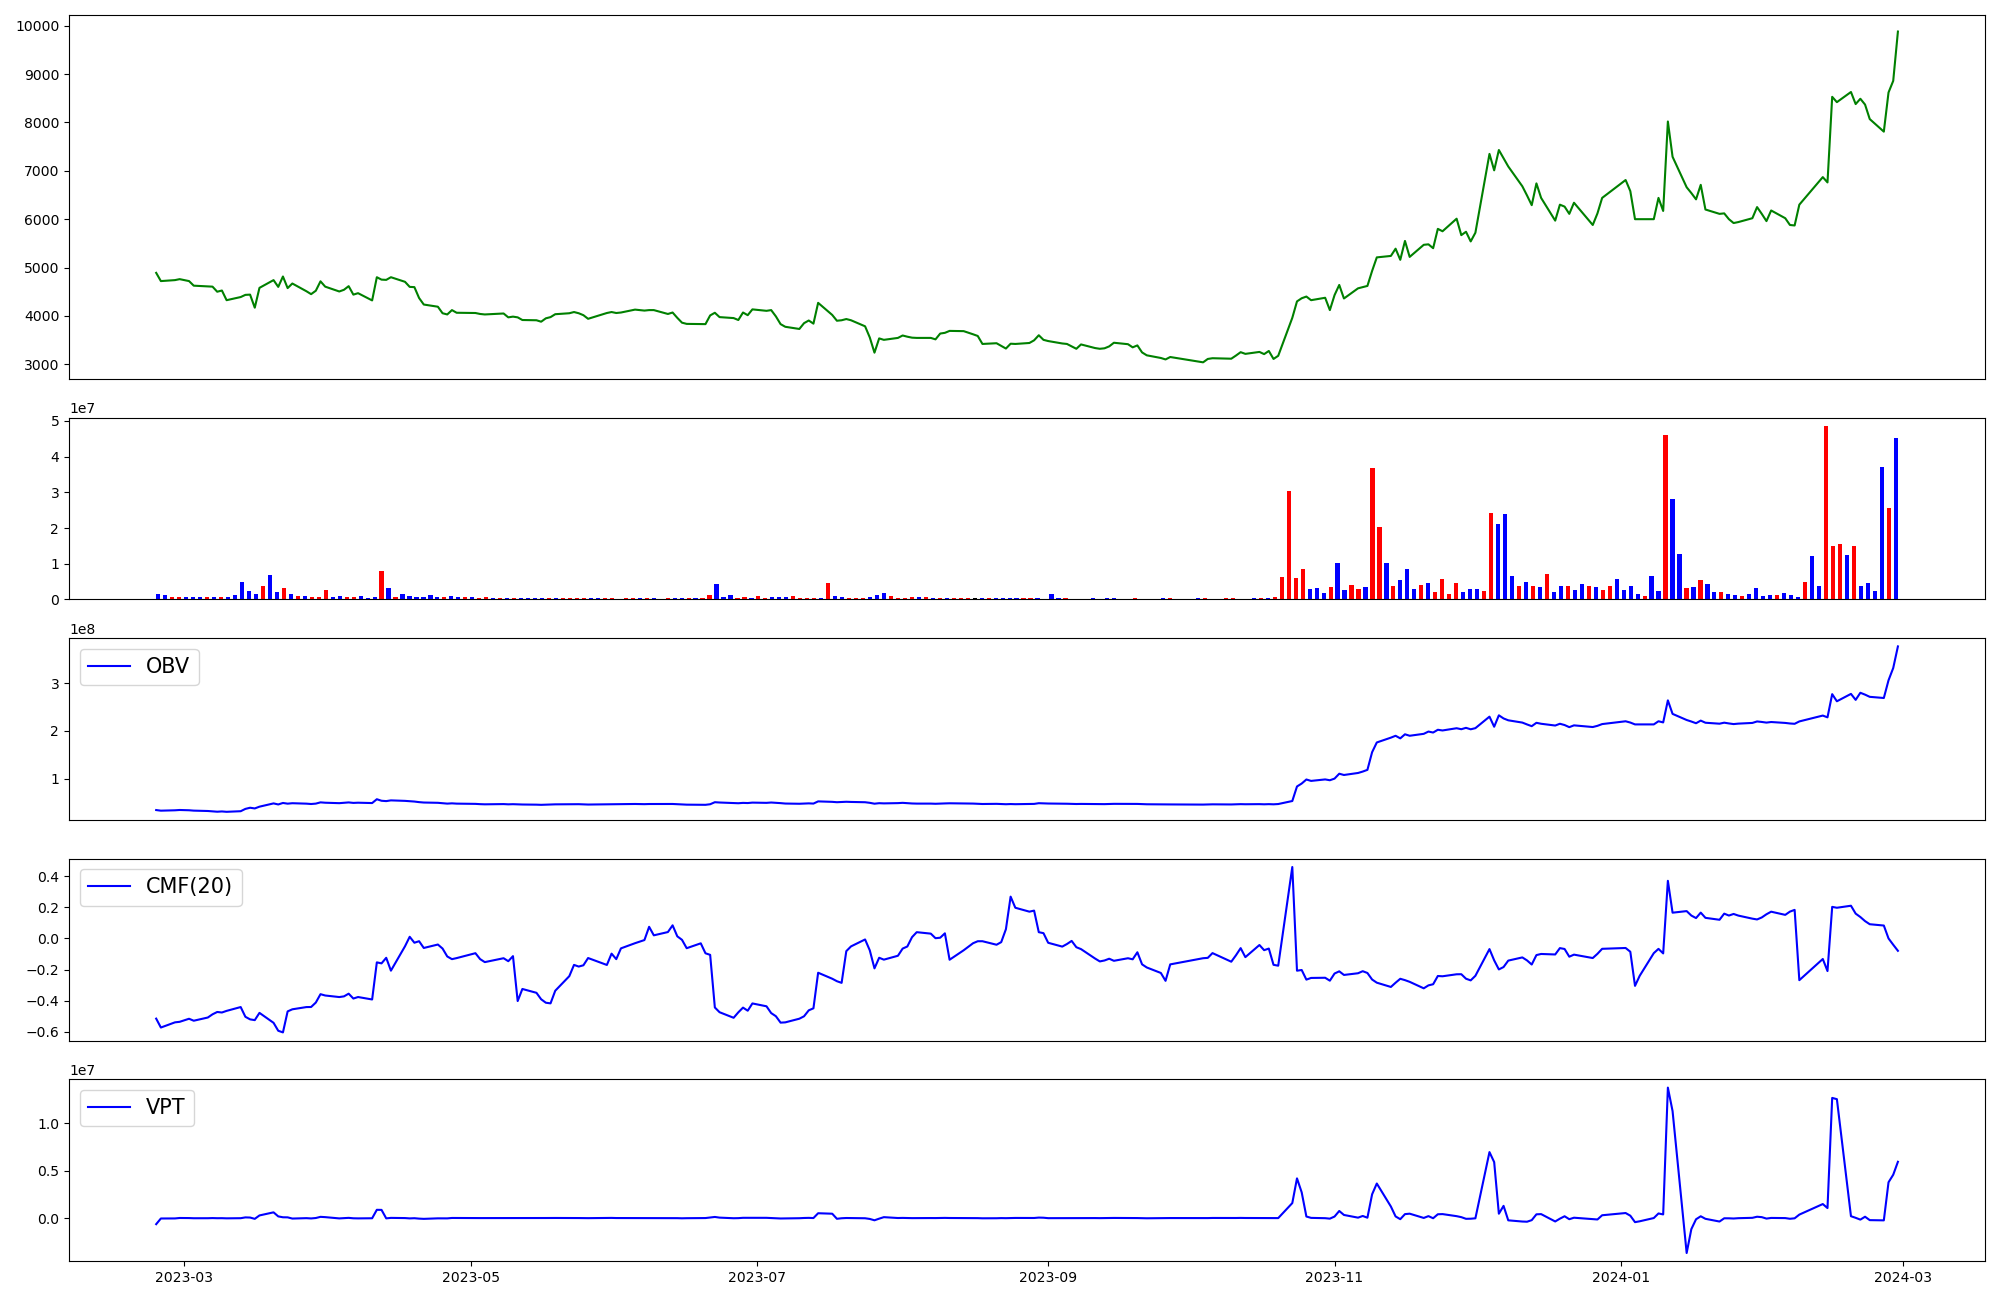Viewport: 2000px width, 1300px height.
Task: Click the 2023-03 date tick label
Action: [x=183, y=1277]
